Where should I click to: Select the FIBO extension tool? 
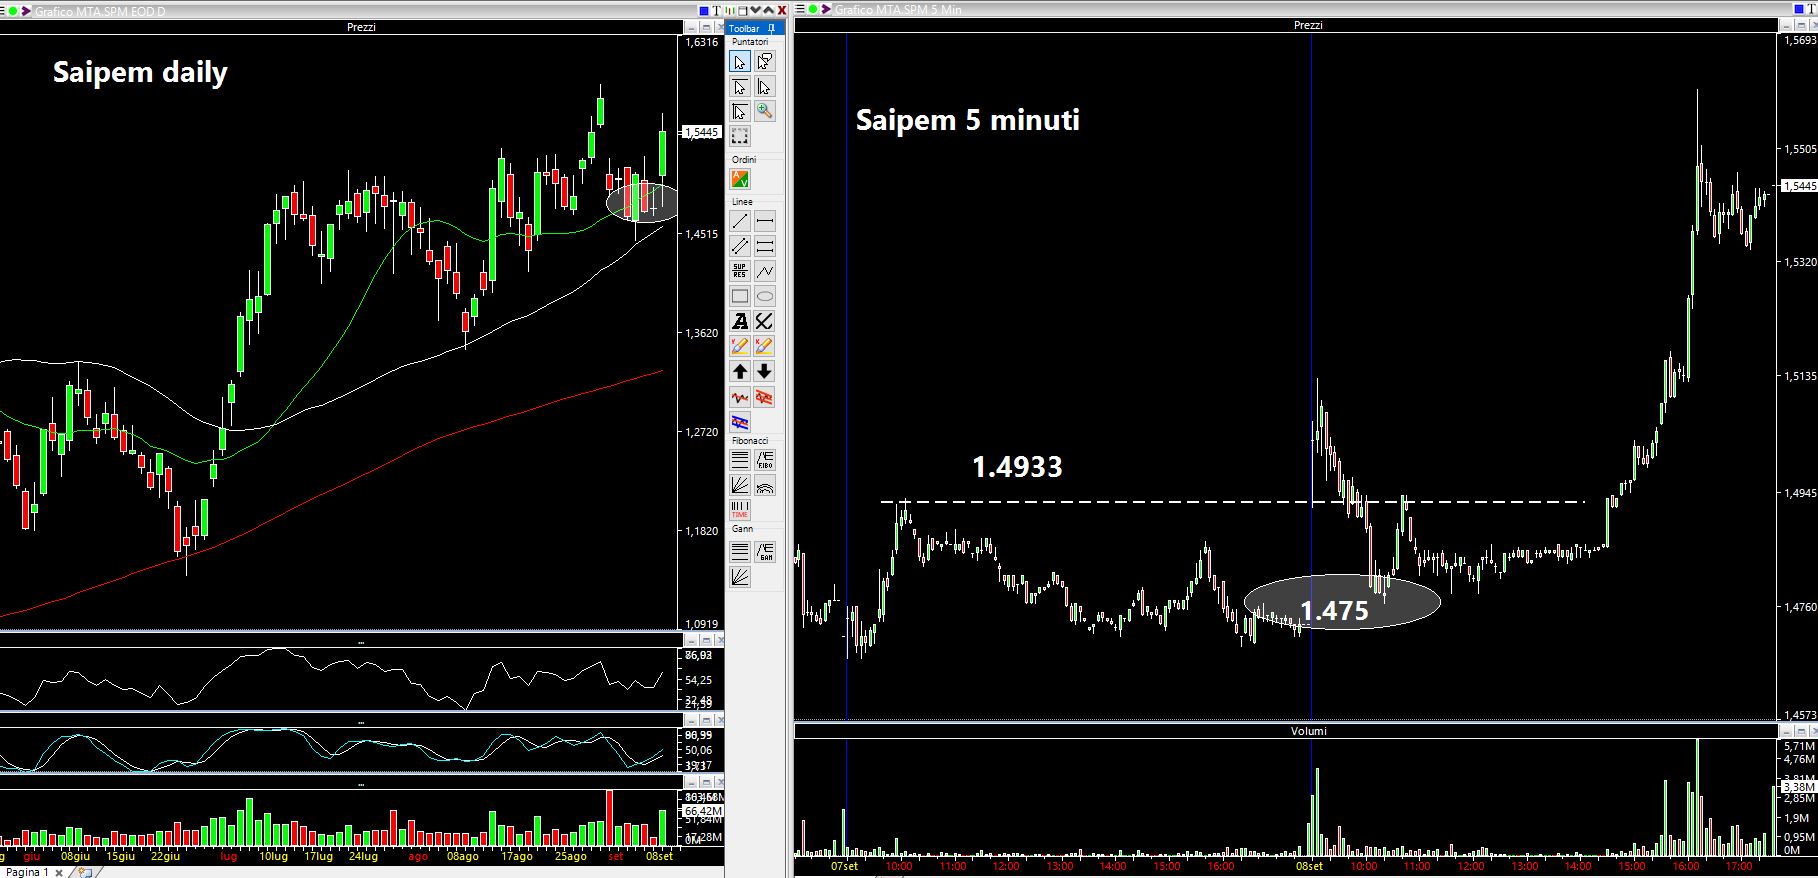(x=764, y=460)
